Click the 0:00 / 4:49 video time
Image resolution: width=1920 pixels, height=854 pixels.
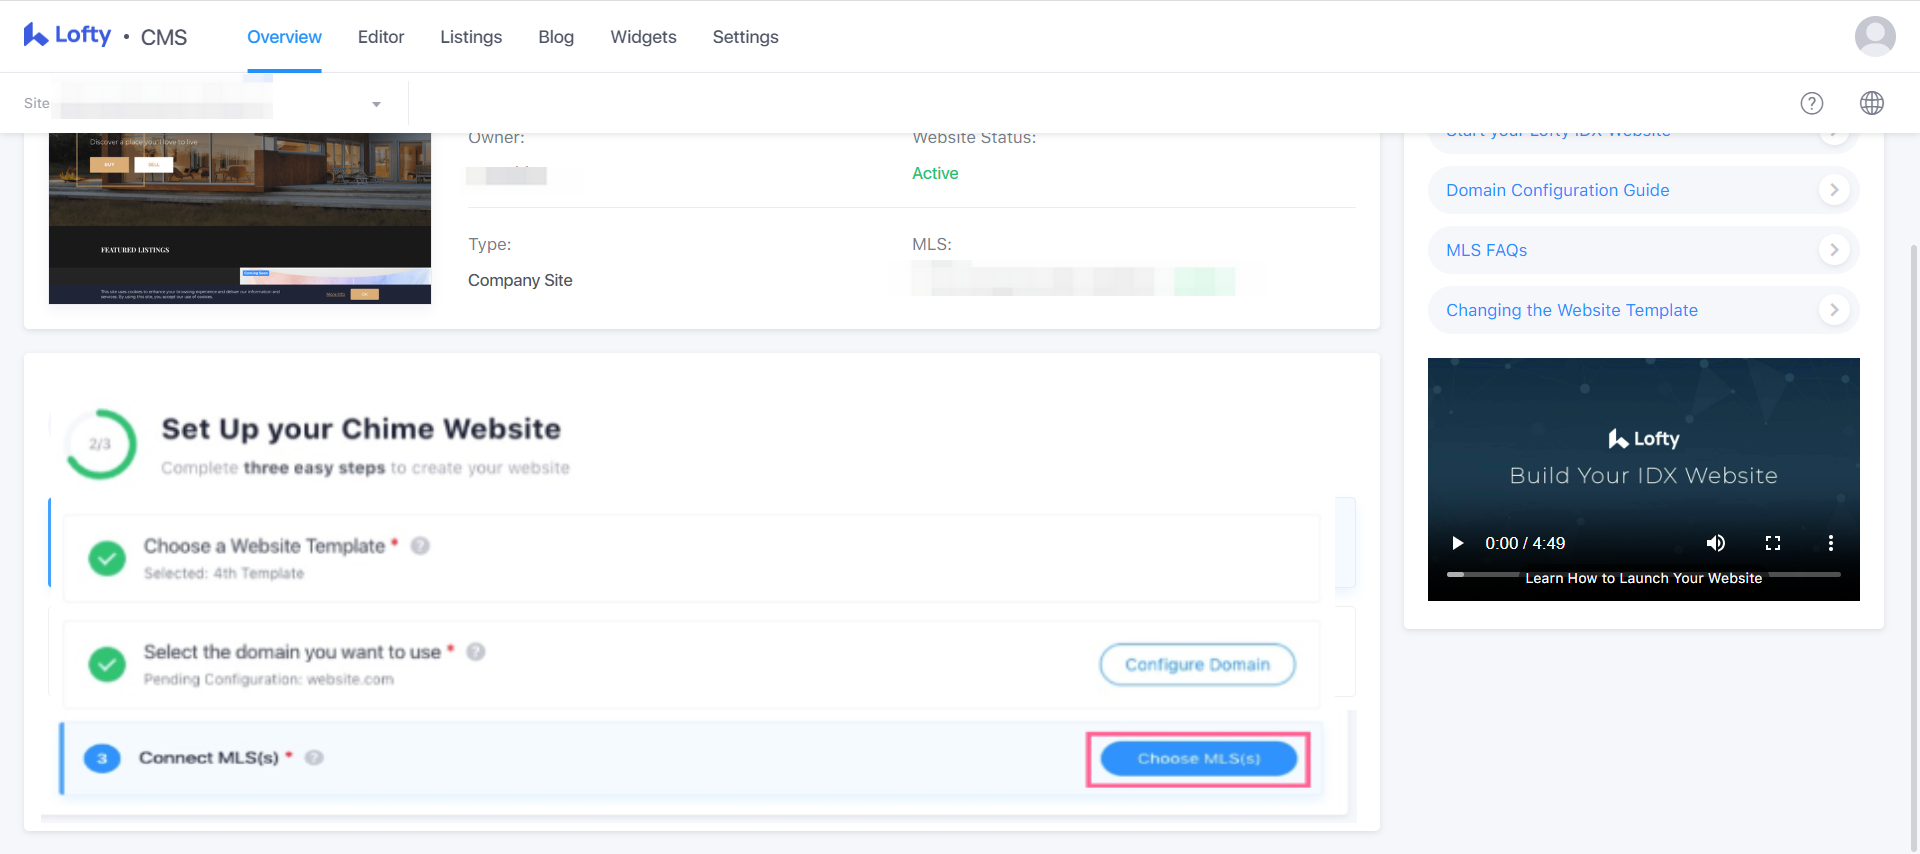click(x=1525, y=543)
